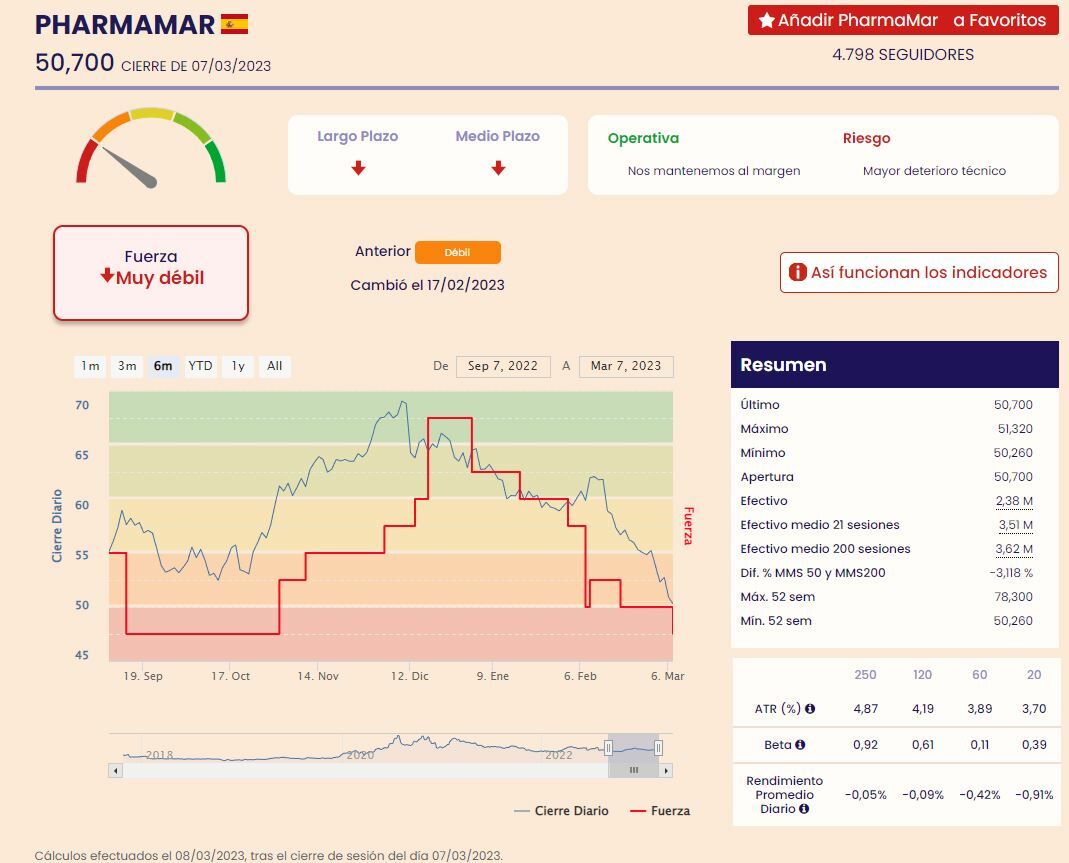This screenshot has width=1069, height=863.
Task: Click the Último value in Resumen
Action: pyautogui.click(x=1013, y=404)
